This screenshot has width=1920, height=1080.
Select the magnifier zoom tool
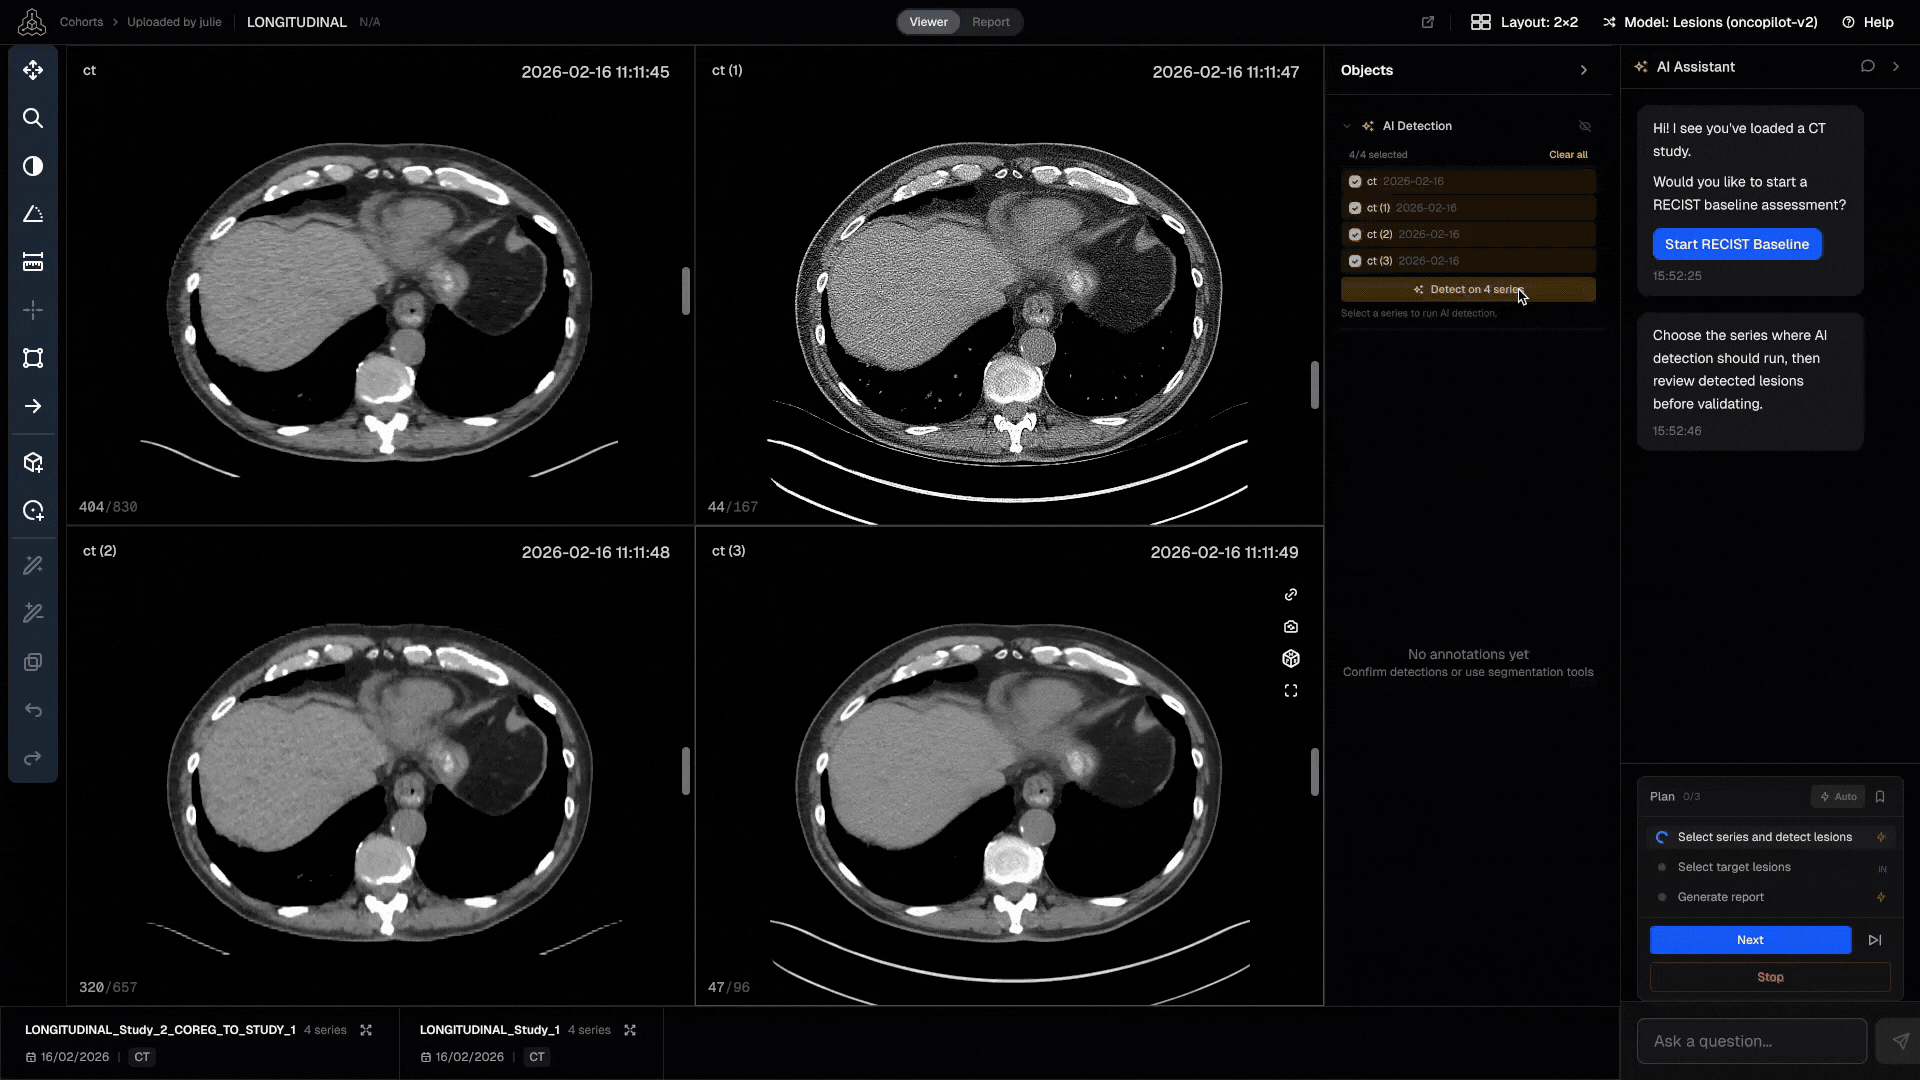click(x=33, y=118)
